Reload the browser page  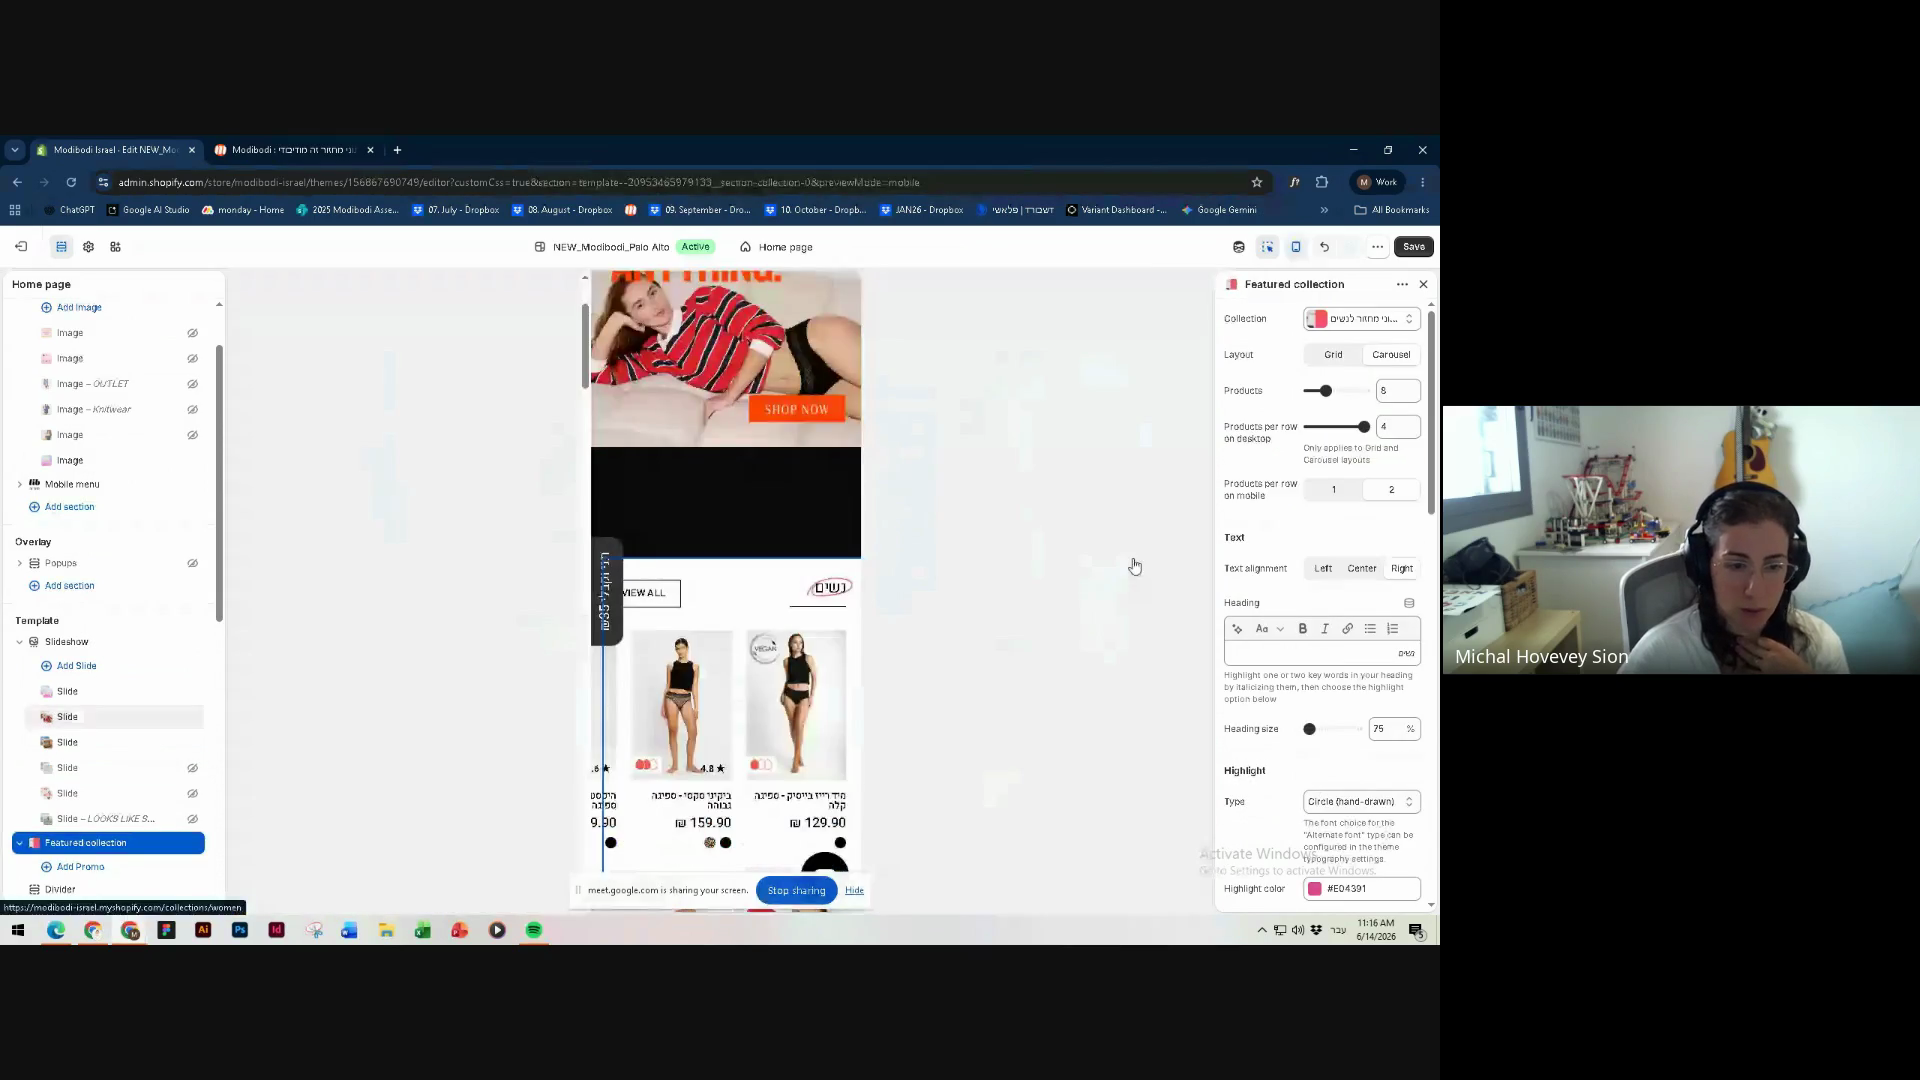click(x=71, y=182)
